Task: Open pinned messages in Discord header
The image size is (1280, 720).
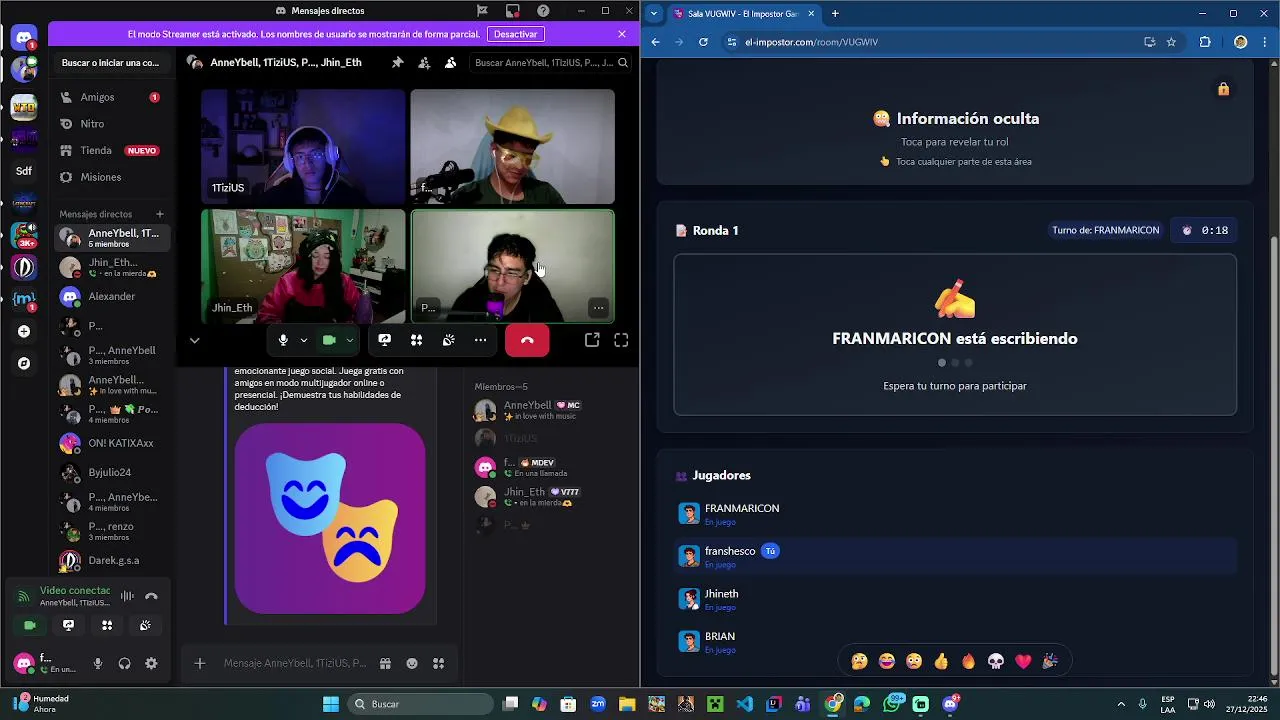Action: tap(397, 62)
